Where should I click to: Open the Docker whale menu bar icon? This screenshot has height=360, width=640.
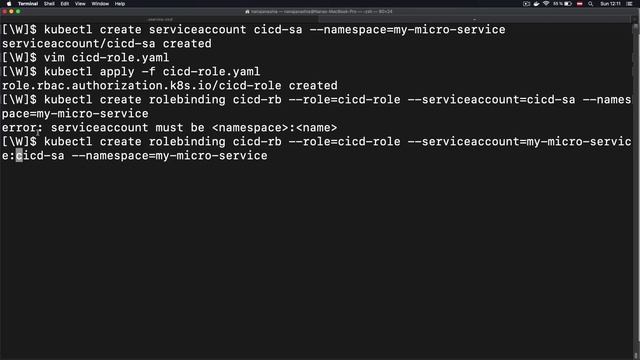536,4
